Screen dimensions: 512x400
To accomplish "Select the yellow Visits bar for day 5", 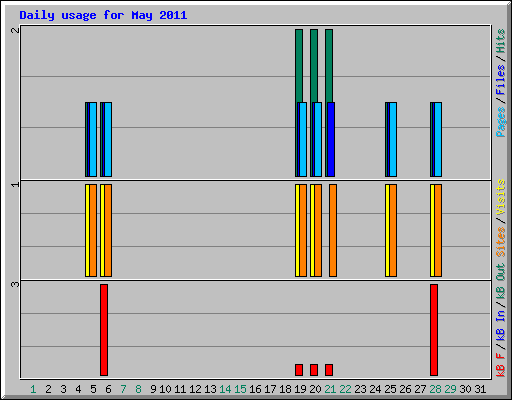I will [x=87, y=230].
